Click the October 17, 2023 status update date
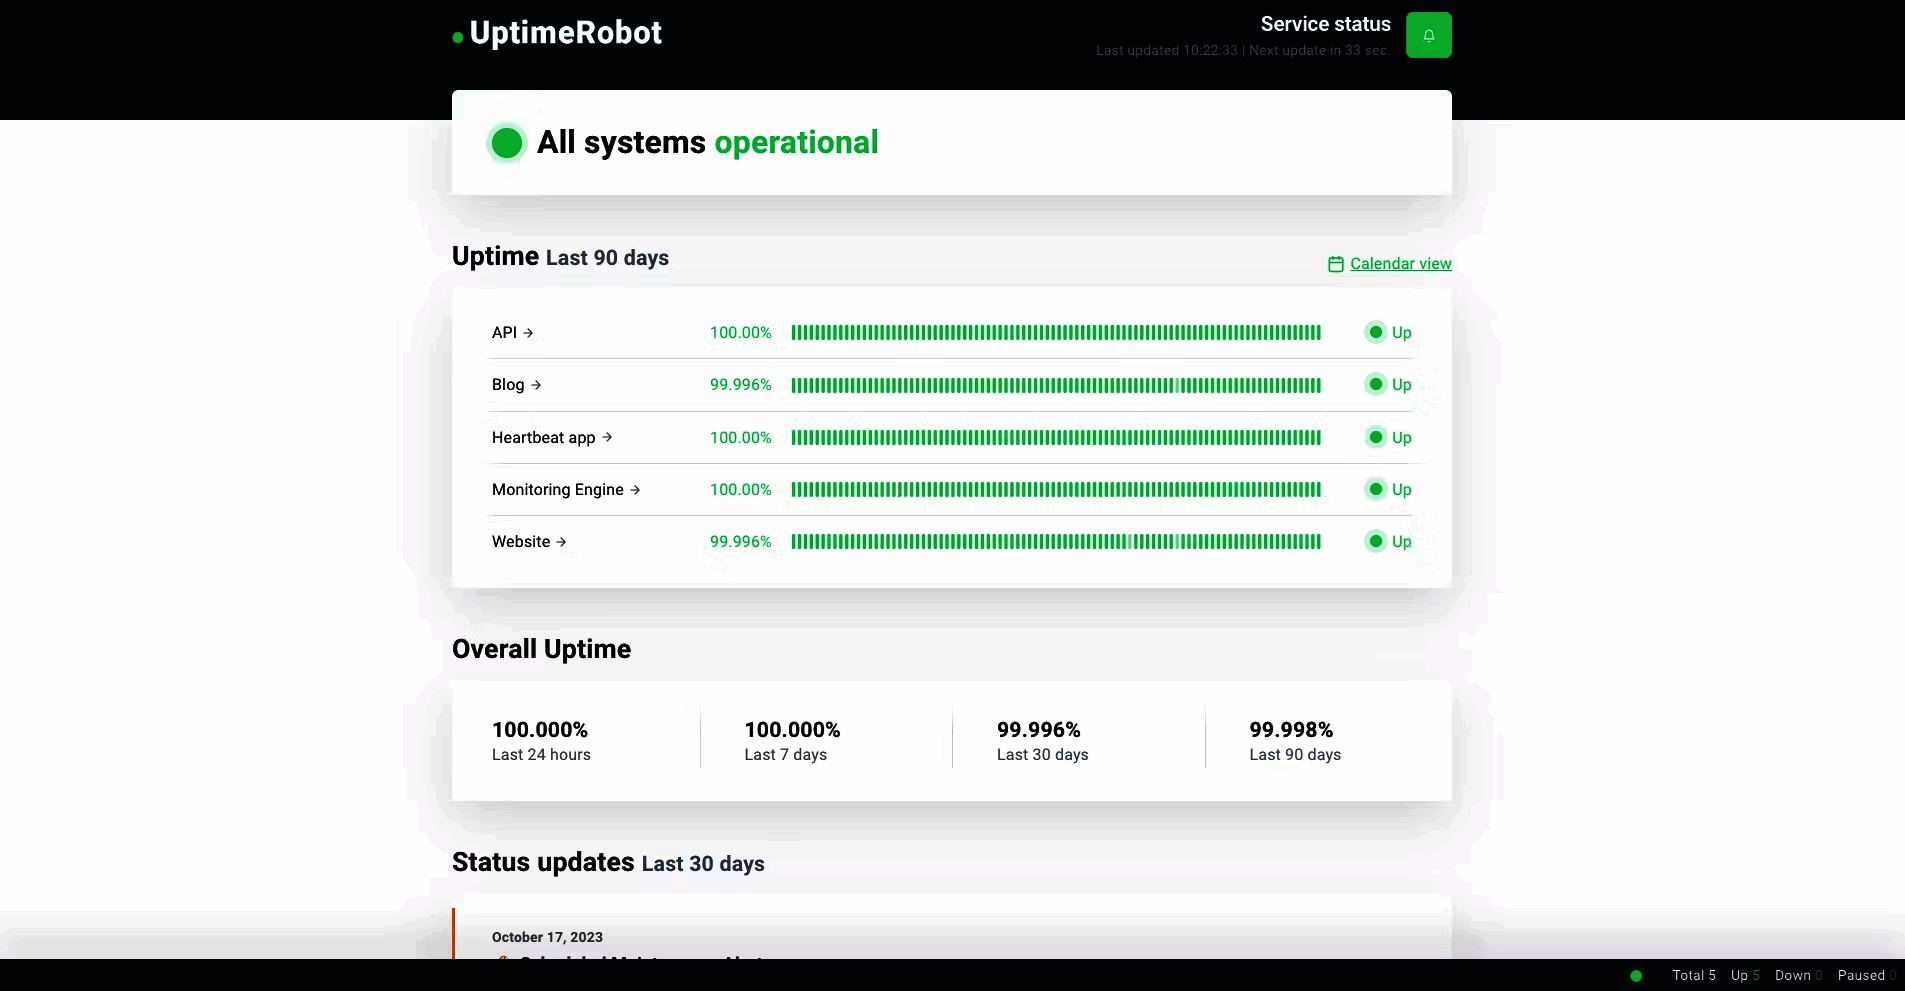This screenshot has width=1905, height=991. click(x=547, y=938)
